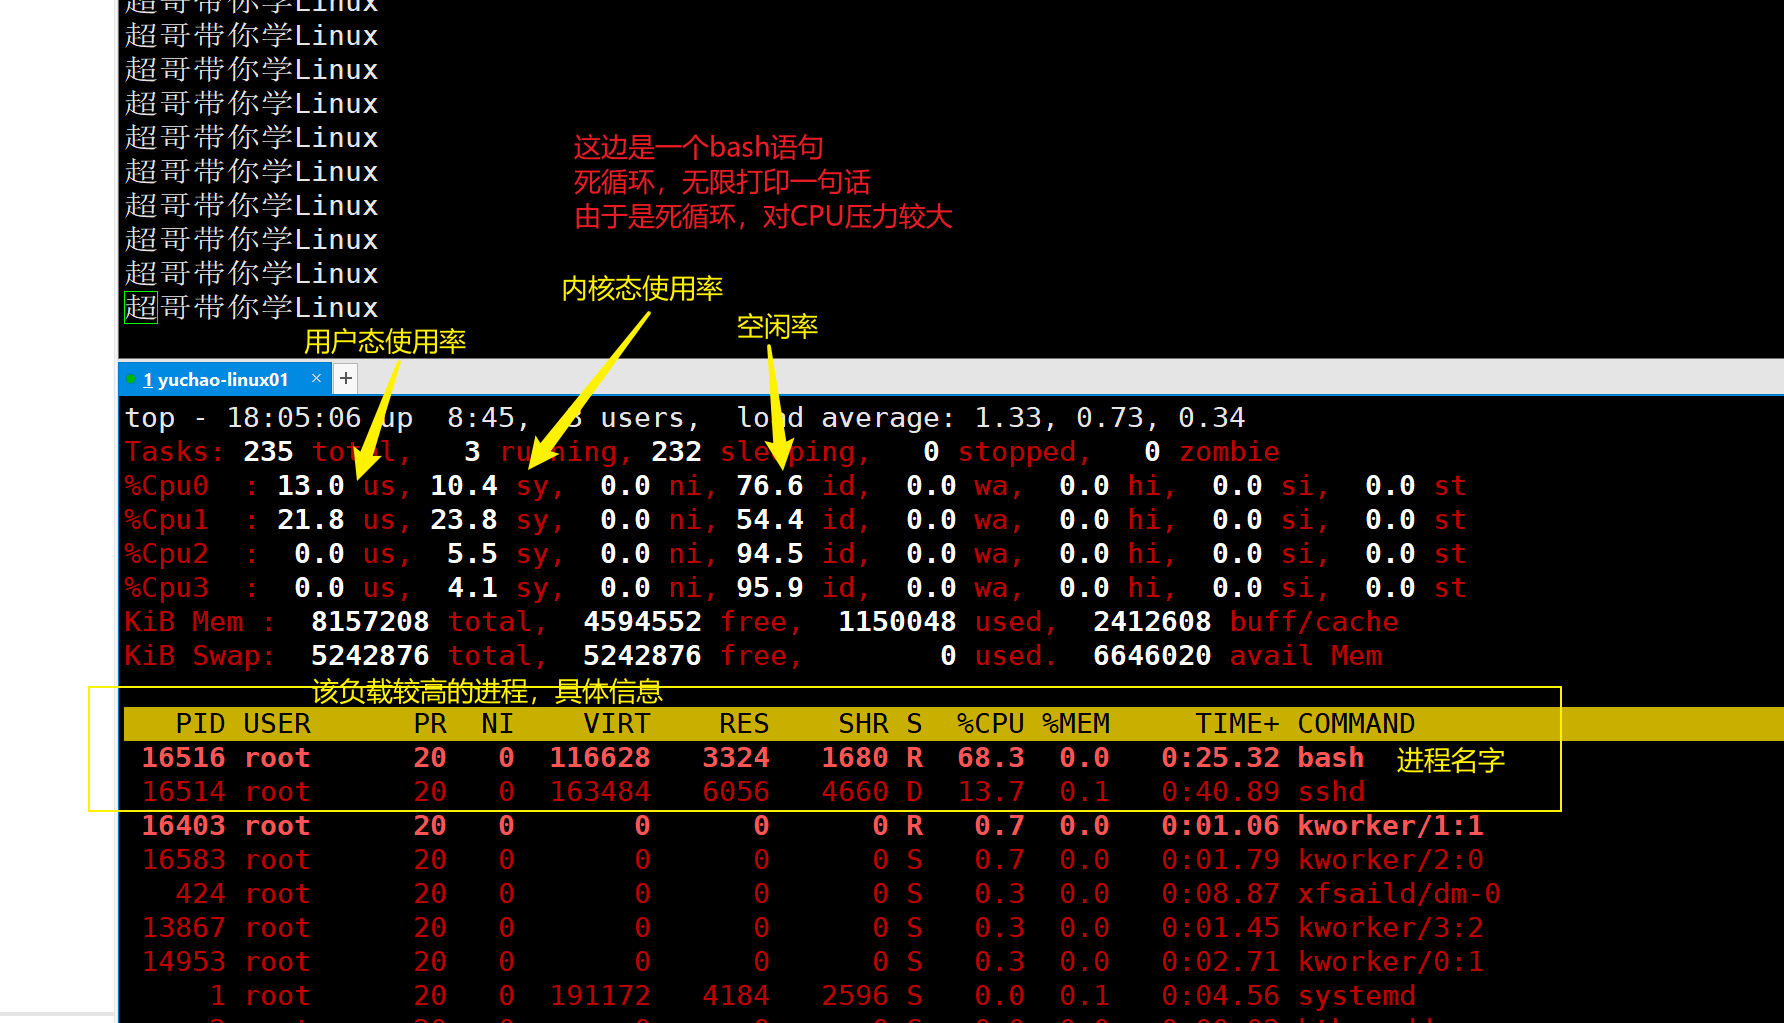Click the yellow '进程名字' annotation
Viewport: 1784px width, 1023px height.
[x=1450, y=761]
